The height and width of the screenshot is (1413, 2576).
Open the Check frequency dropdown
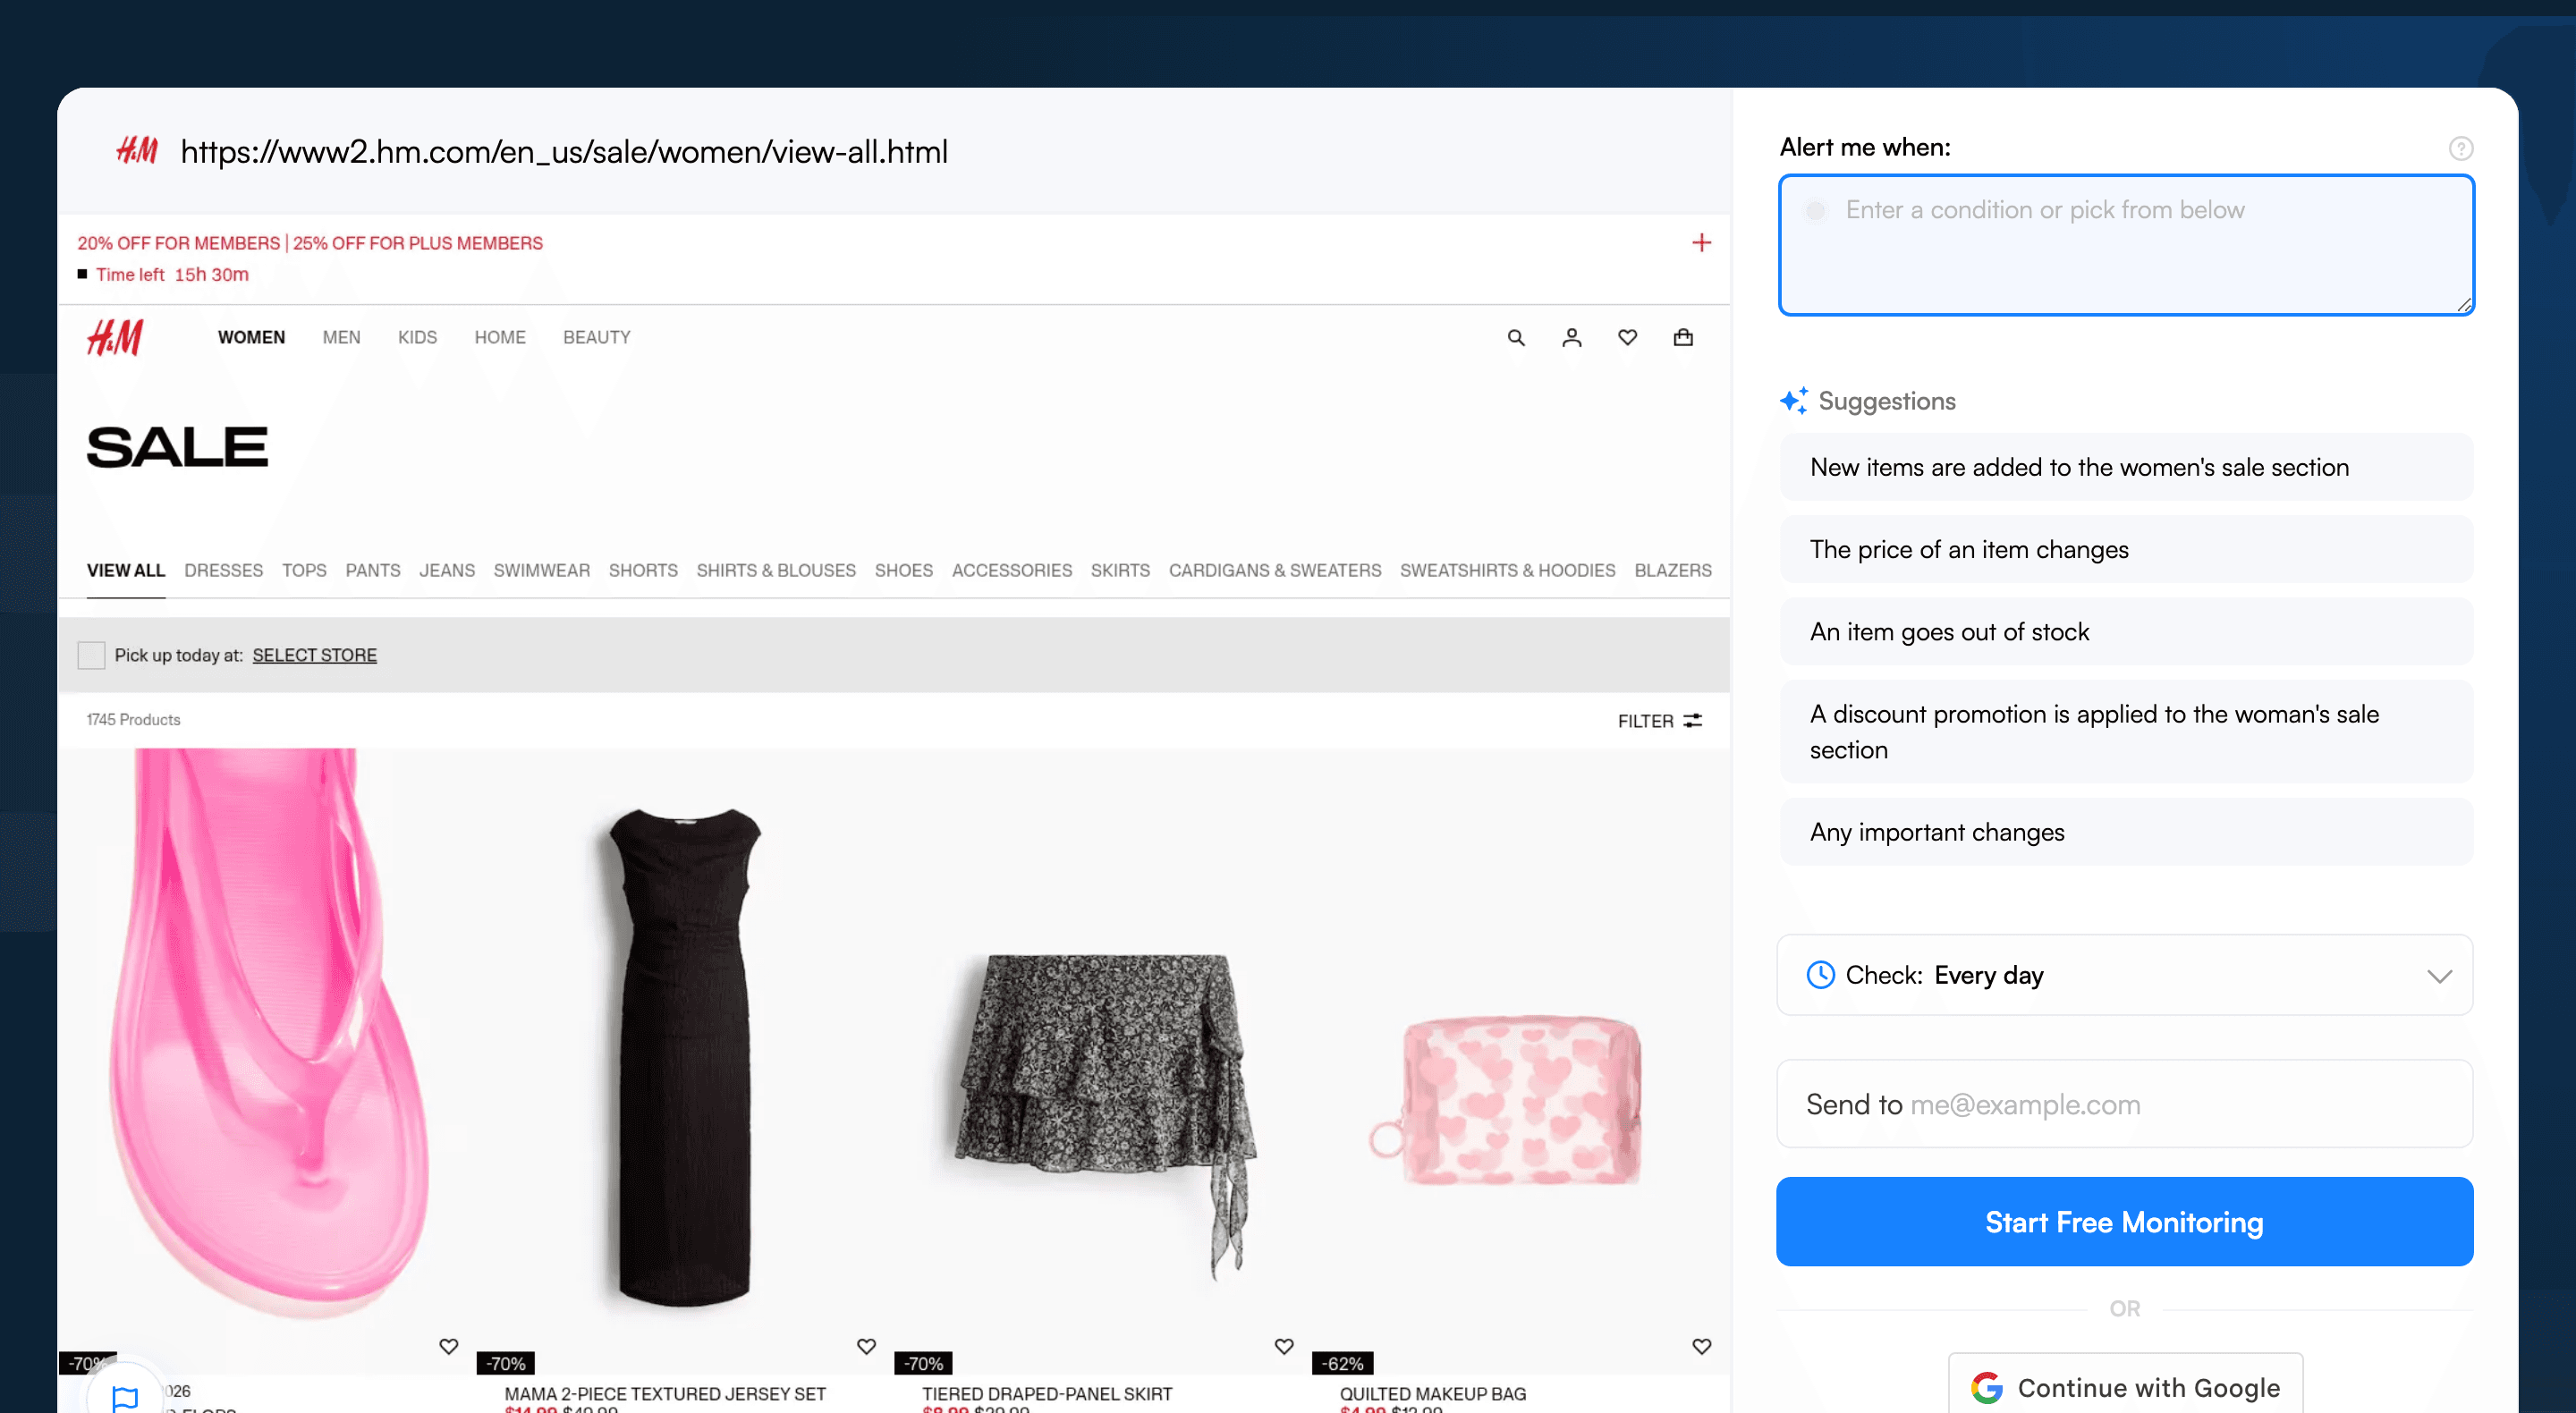[2124, 975]
